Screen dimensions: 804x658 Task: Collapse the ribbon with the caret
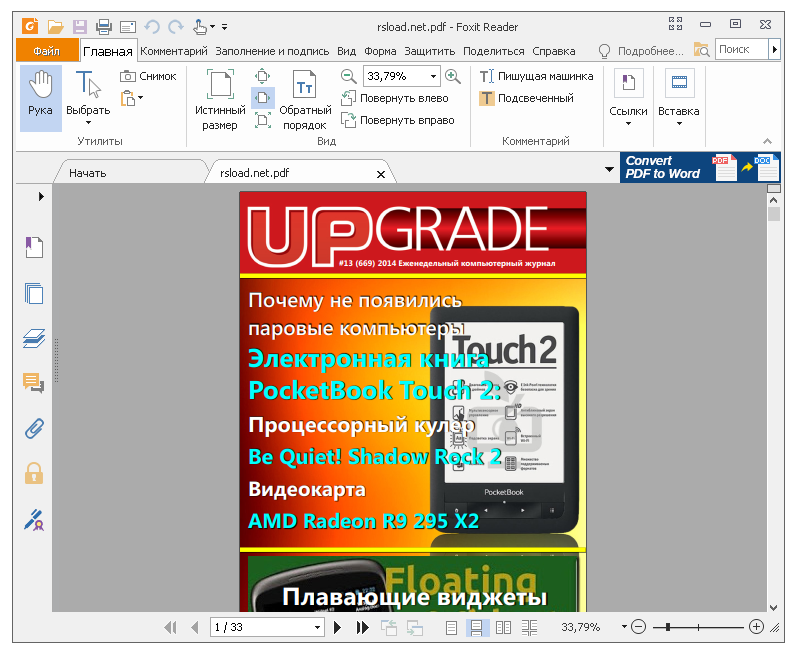768,141
